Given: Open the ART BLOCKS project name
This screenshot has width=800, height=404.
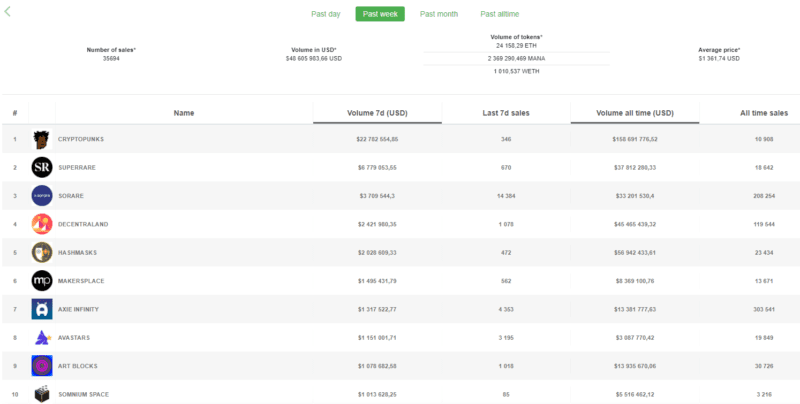Looking at the screenshot, I should [x=78, y=366].
